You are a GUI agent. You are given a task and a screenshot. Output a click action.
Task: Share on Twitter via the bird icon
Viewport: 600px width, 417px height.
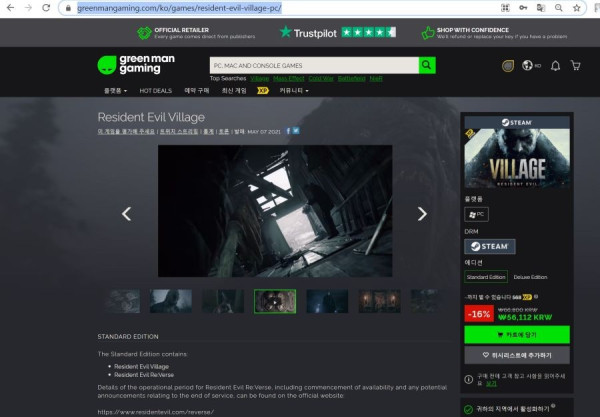296,130
